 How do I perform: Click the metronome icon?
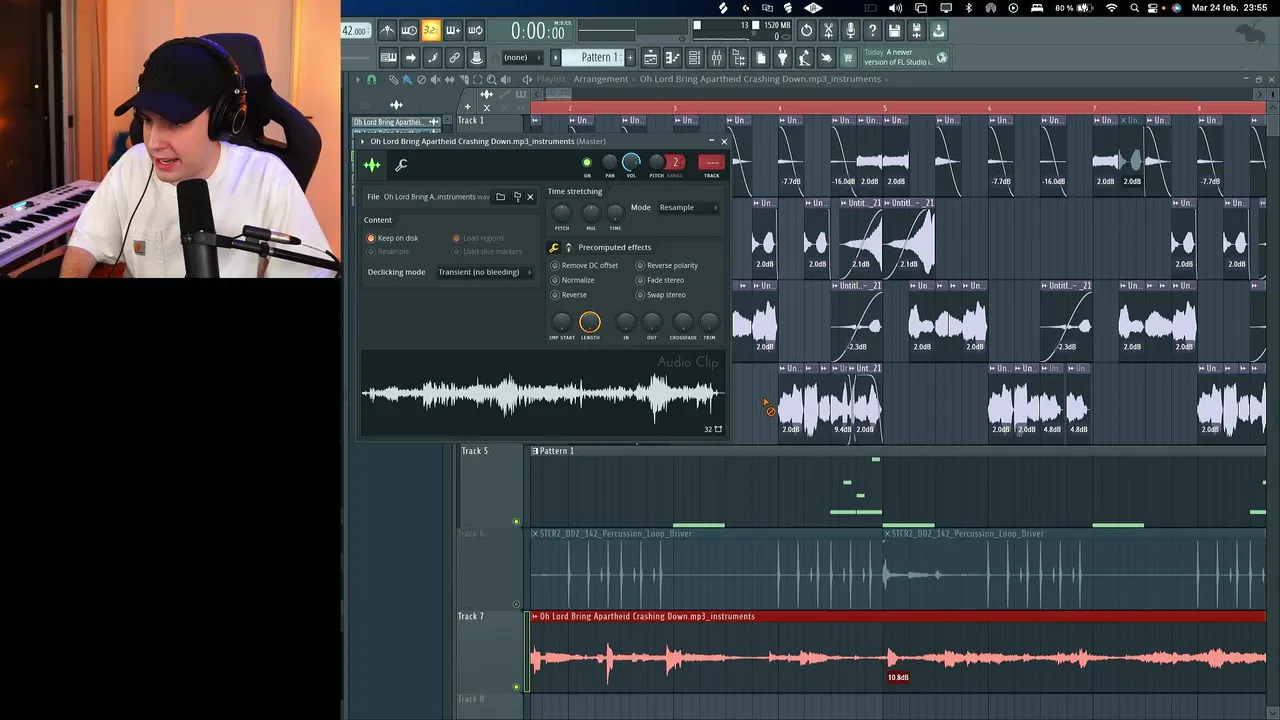(387, 30)
